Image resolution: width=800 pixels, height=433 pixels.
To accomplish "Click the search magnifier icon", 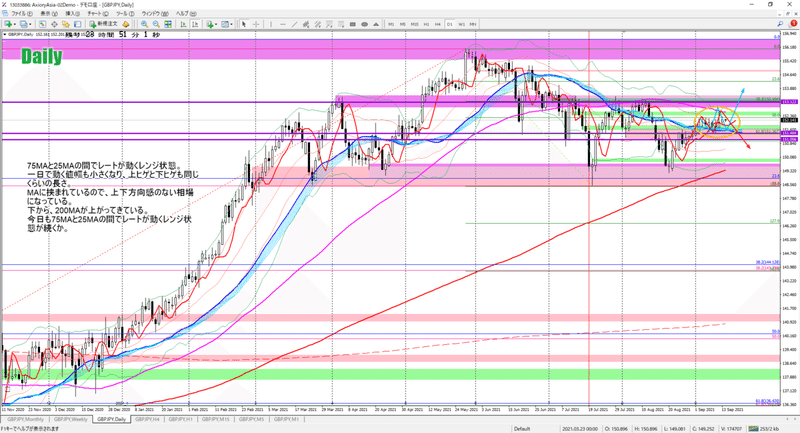I will pyautogui.click(x=780, y=24).
